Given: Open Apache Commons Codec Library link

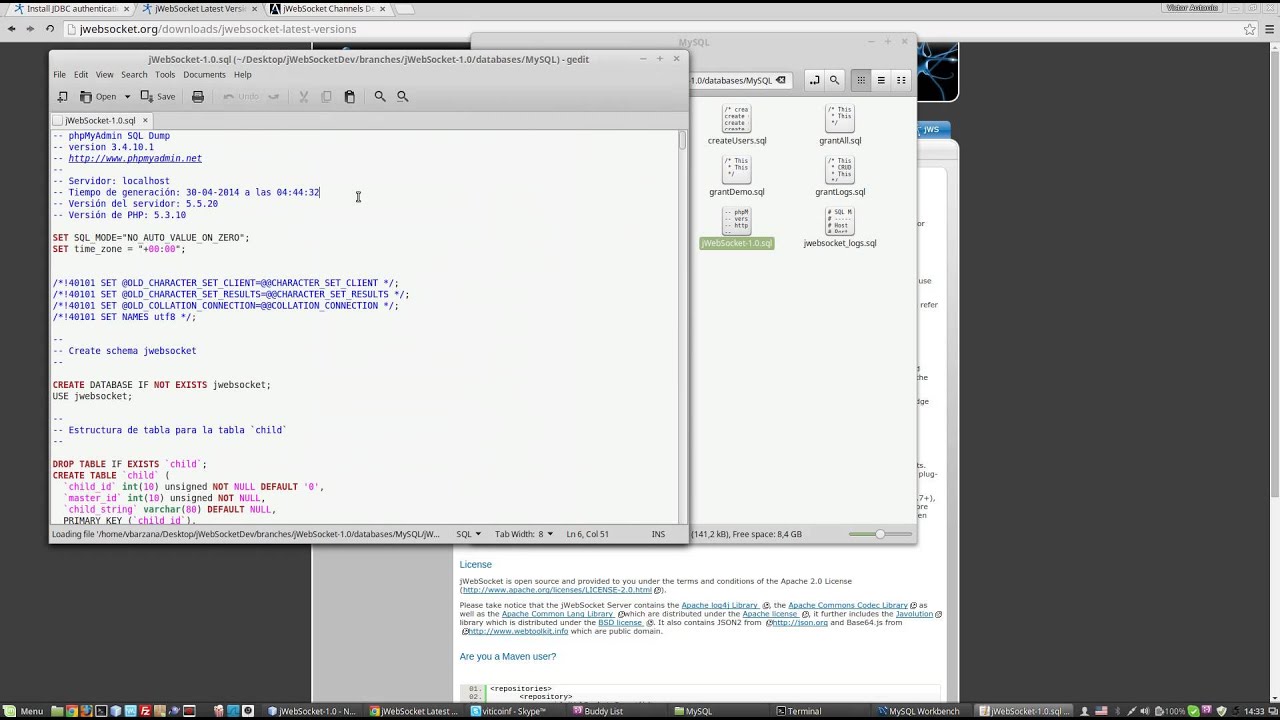Looking at the screenshot, I should (x=848, y=605).
